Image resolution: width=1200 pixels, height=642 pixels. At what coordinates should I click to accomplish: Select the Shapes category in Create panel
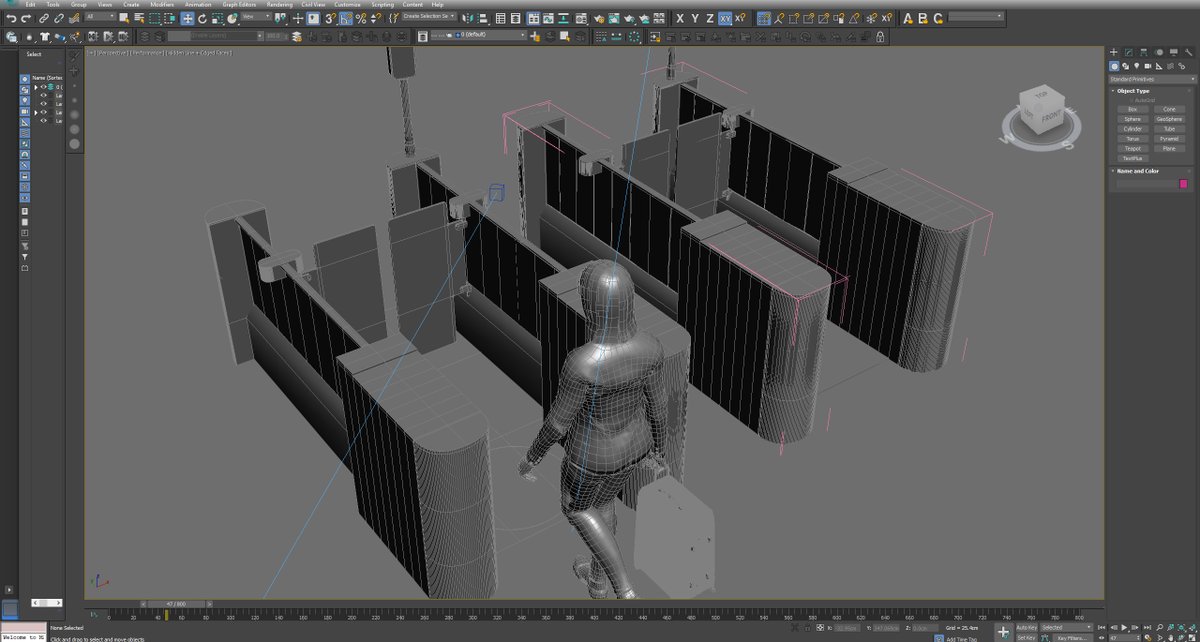click(x=1127, y=66)
